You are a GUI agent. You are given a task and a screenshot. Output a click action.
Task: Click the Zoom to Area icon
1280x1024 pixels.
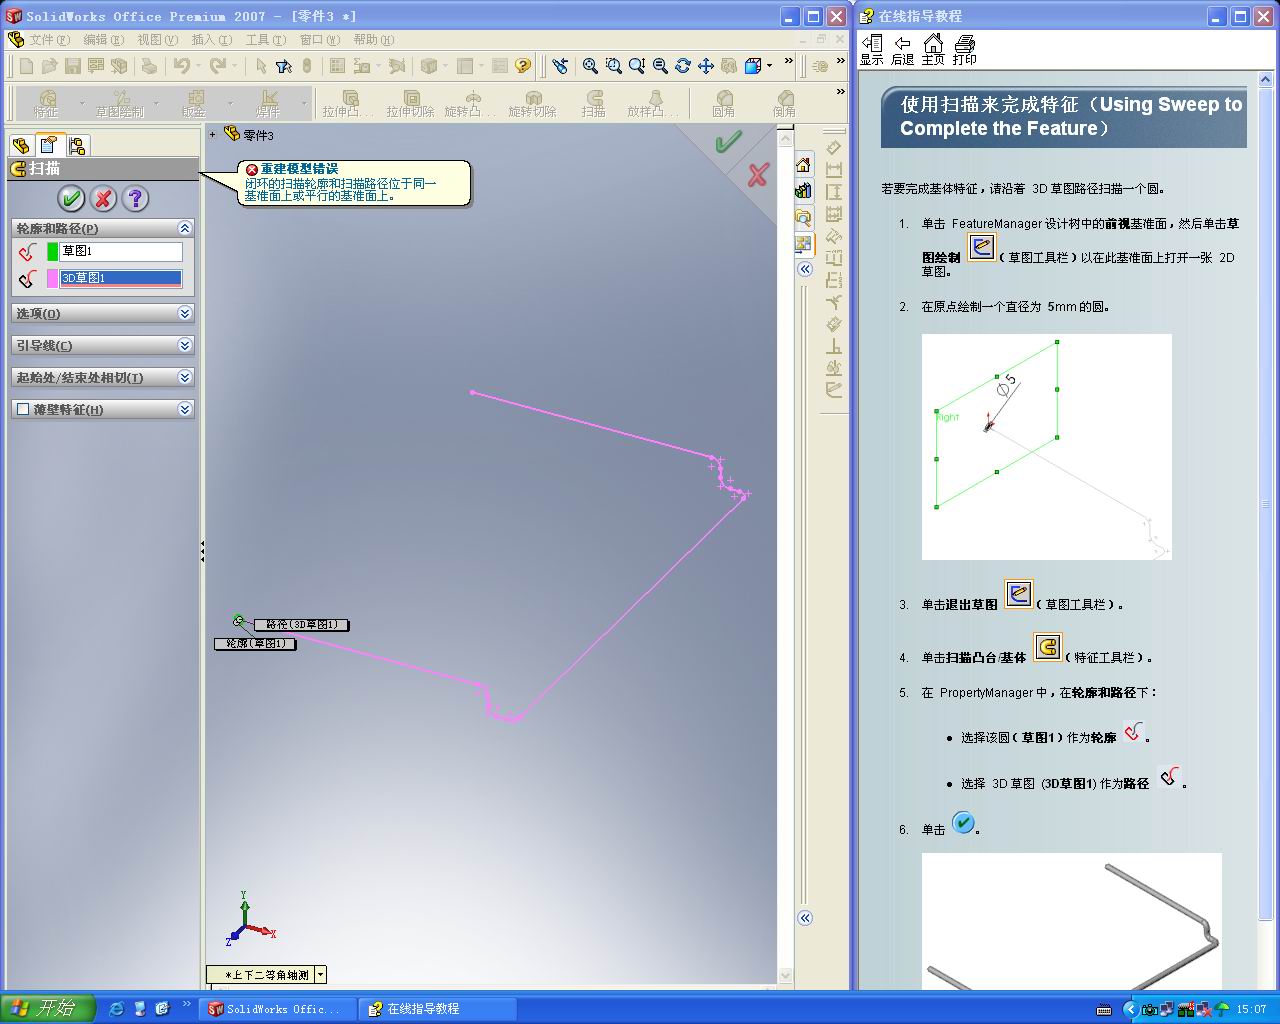[x=613, y=66]
